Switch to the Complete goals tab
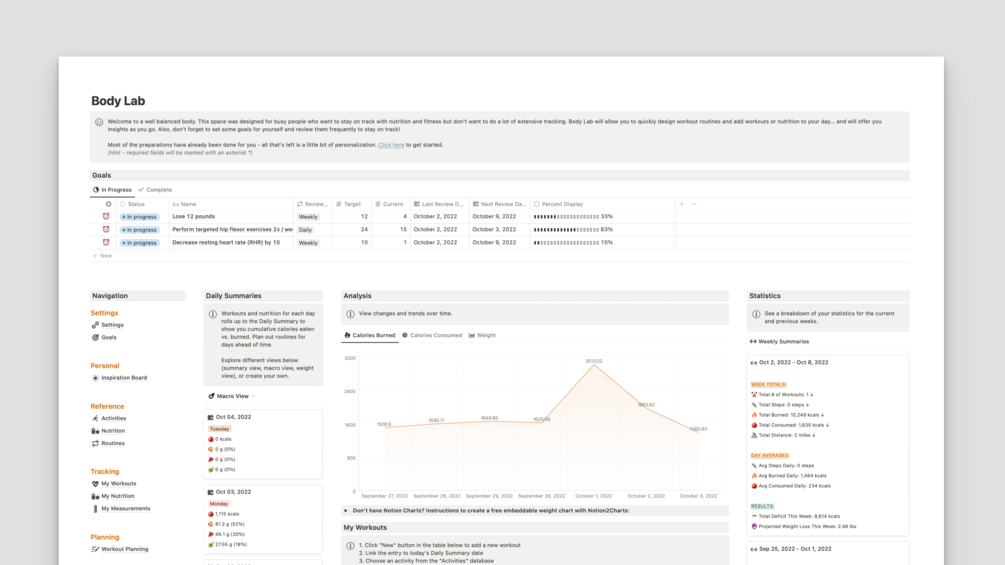This screenshot has width=1005, height=565. tap(155, 190)
